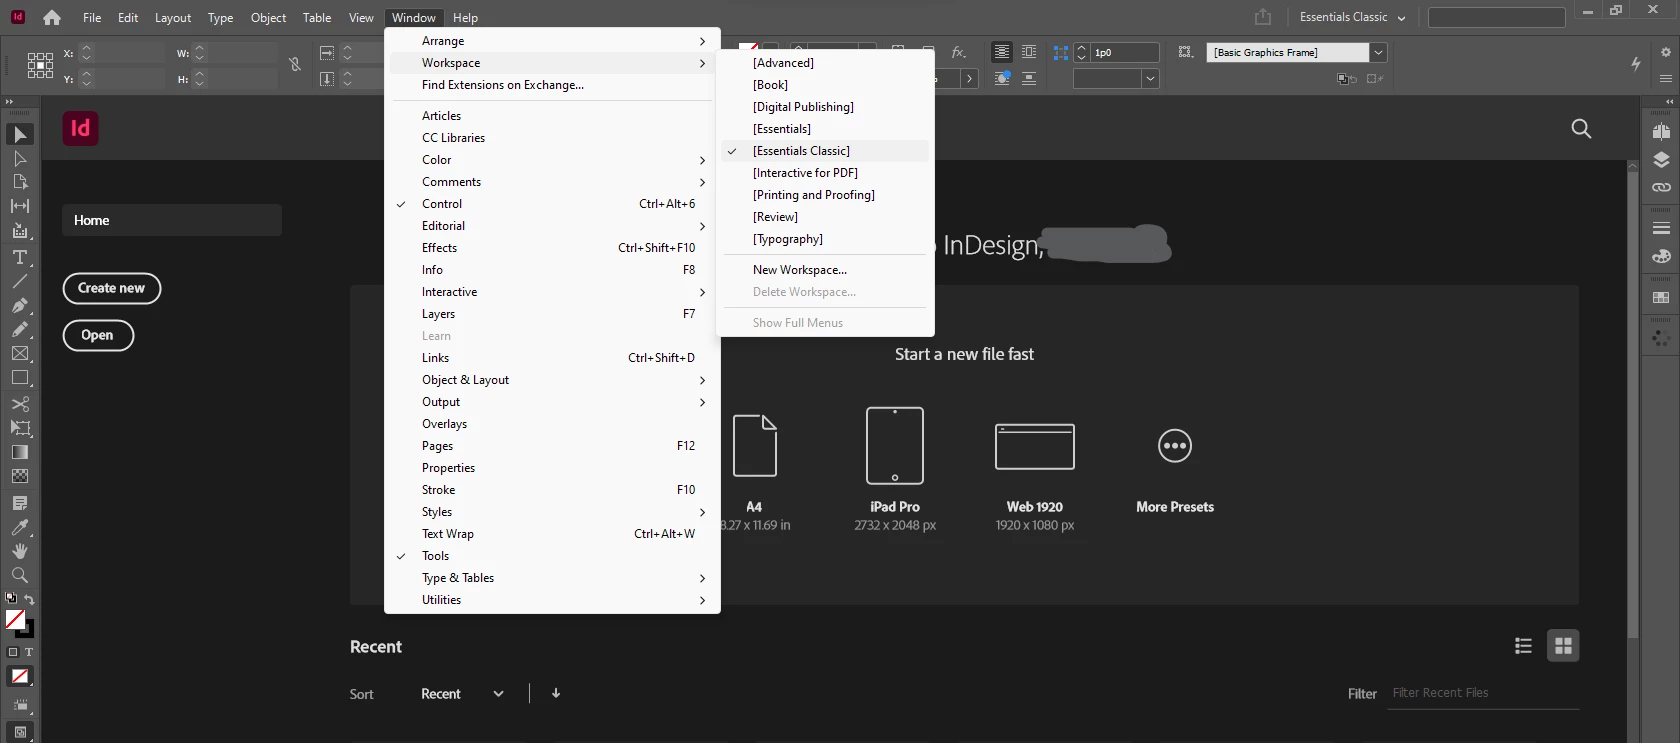Select the Pen tool
The image size is (1680, 743).
(19, 305)
